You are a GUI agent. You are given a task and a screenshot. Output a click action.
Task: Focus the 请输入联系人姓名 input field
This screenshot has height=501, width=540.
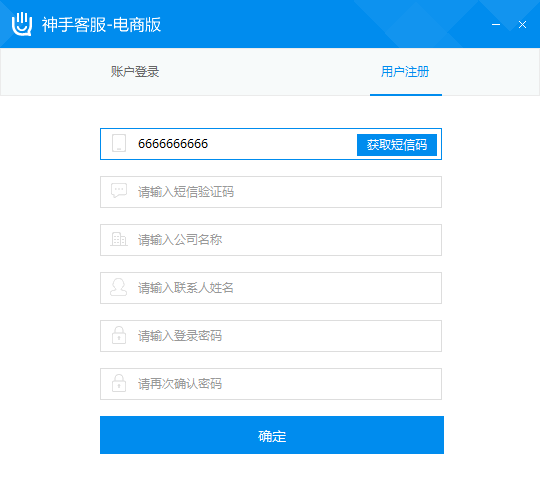tap(271, 288)
